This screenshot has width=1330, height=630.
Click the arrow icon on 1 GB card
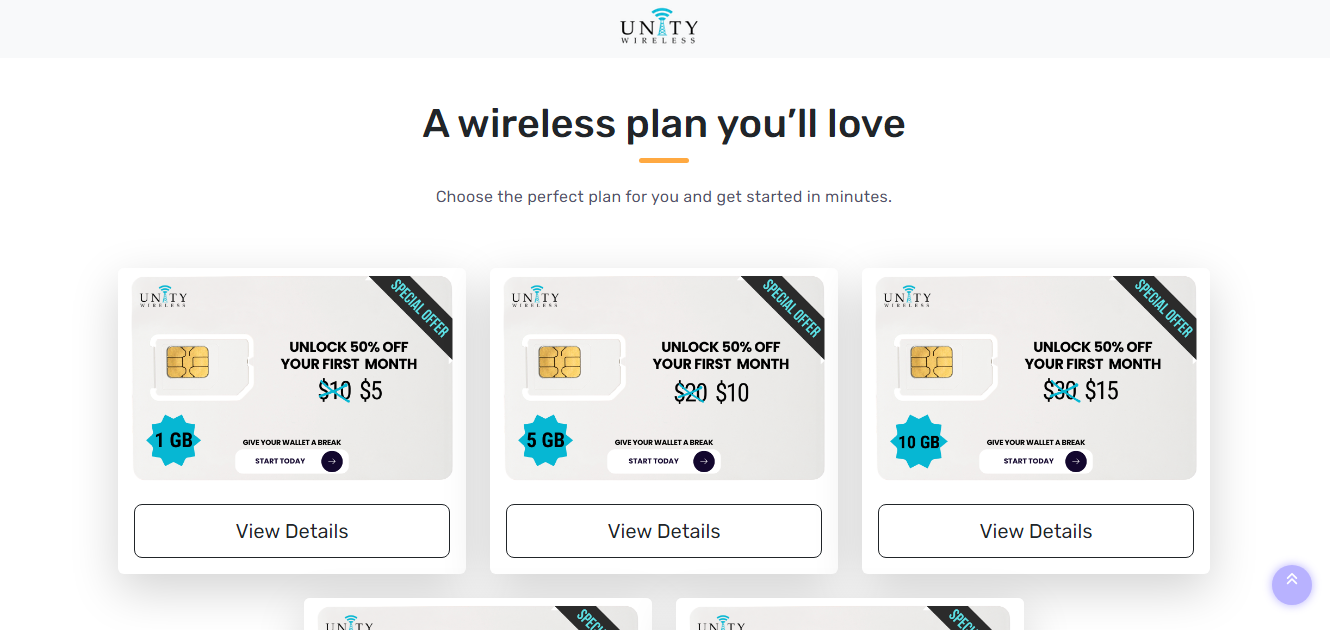332,461
